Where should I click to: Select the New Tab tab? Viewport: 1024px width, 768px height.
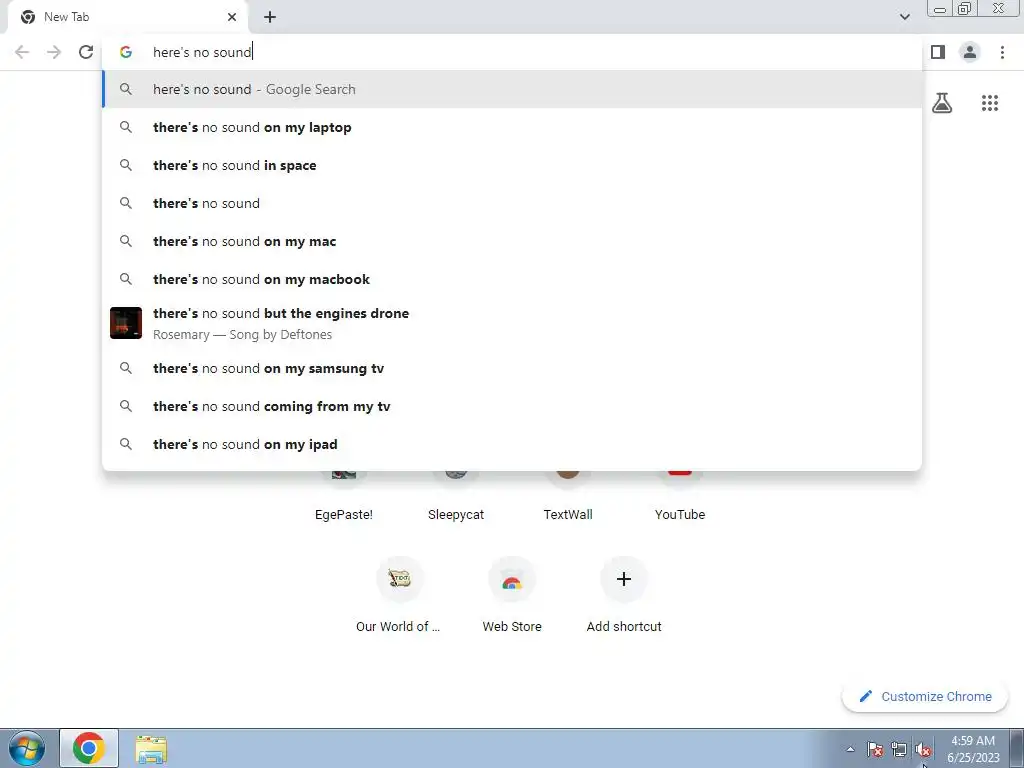click(127, 17)
